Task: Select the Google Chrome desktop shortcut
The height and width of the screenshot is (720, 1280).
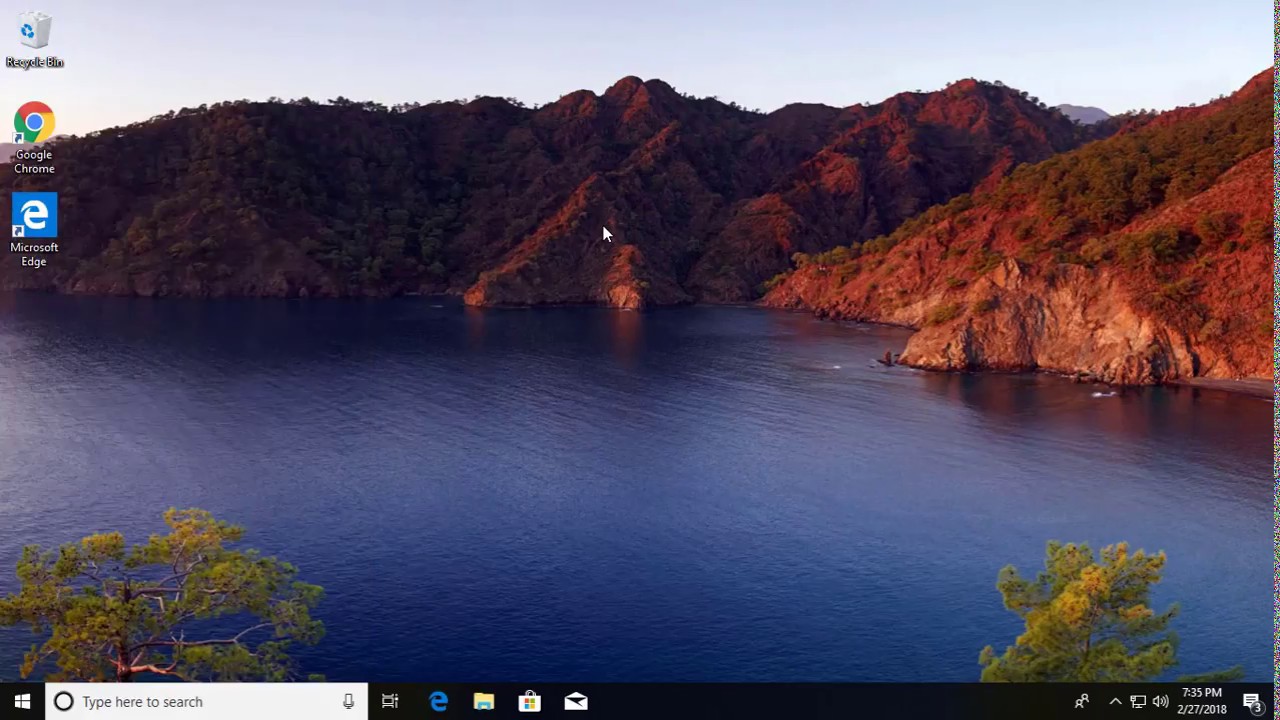Action: pyautogui.click(x=34, y=138)
